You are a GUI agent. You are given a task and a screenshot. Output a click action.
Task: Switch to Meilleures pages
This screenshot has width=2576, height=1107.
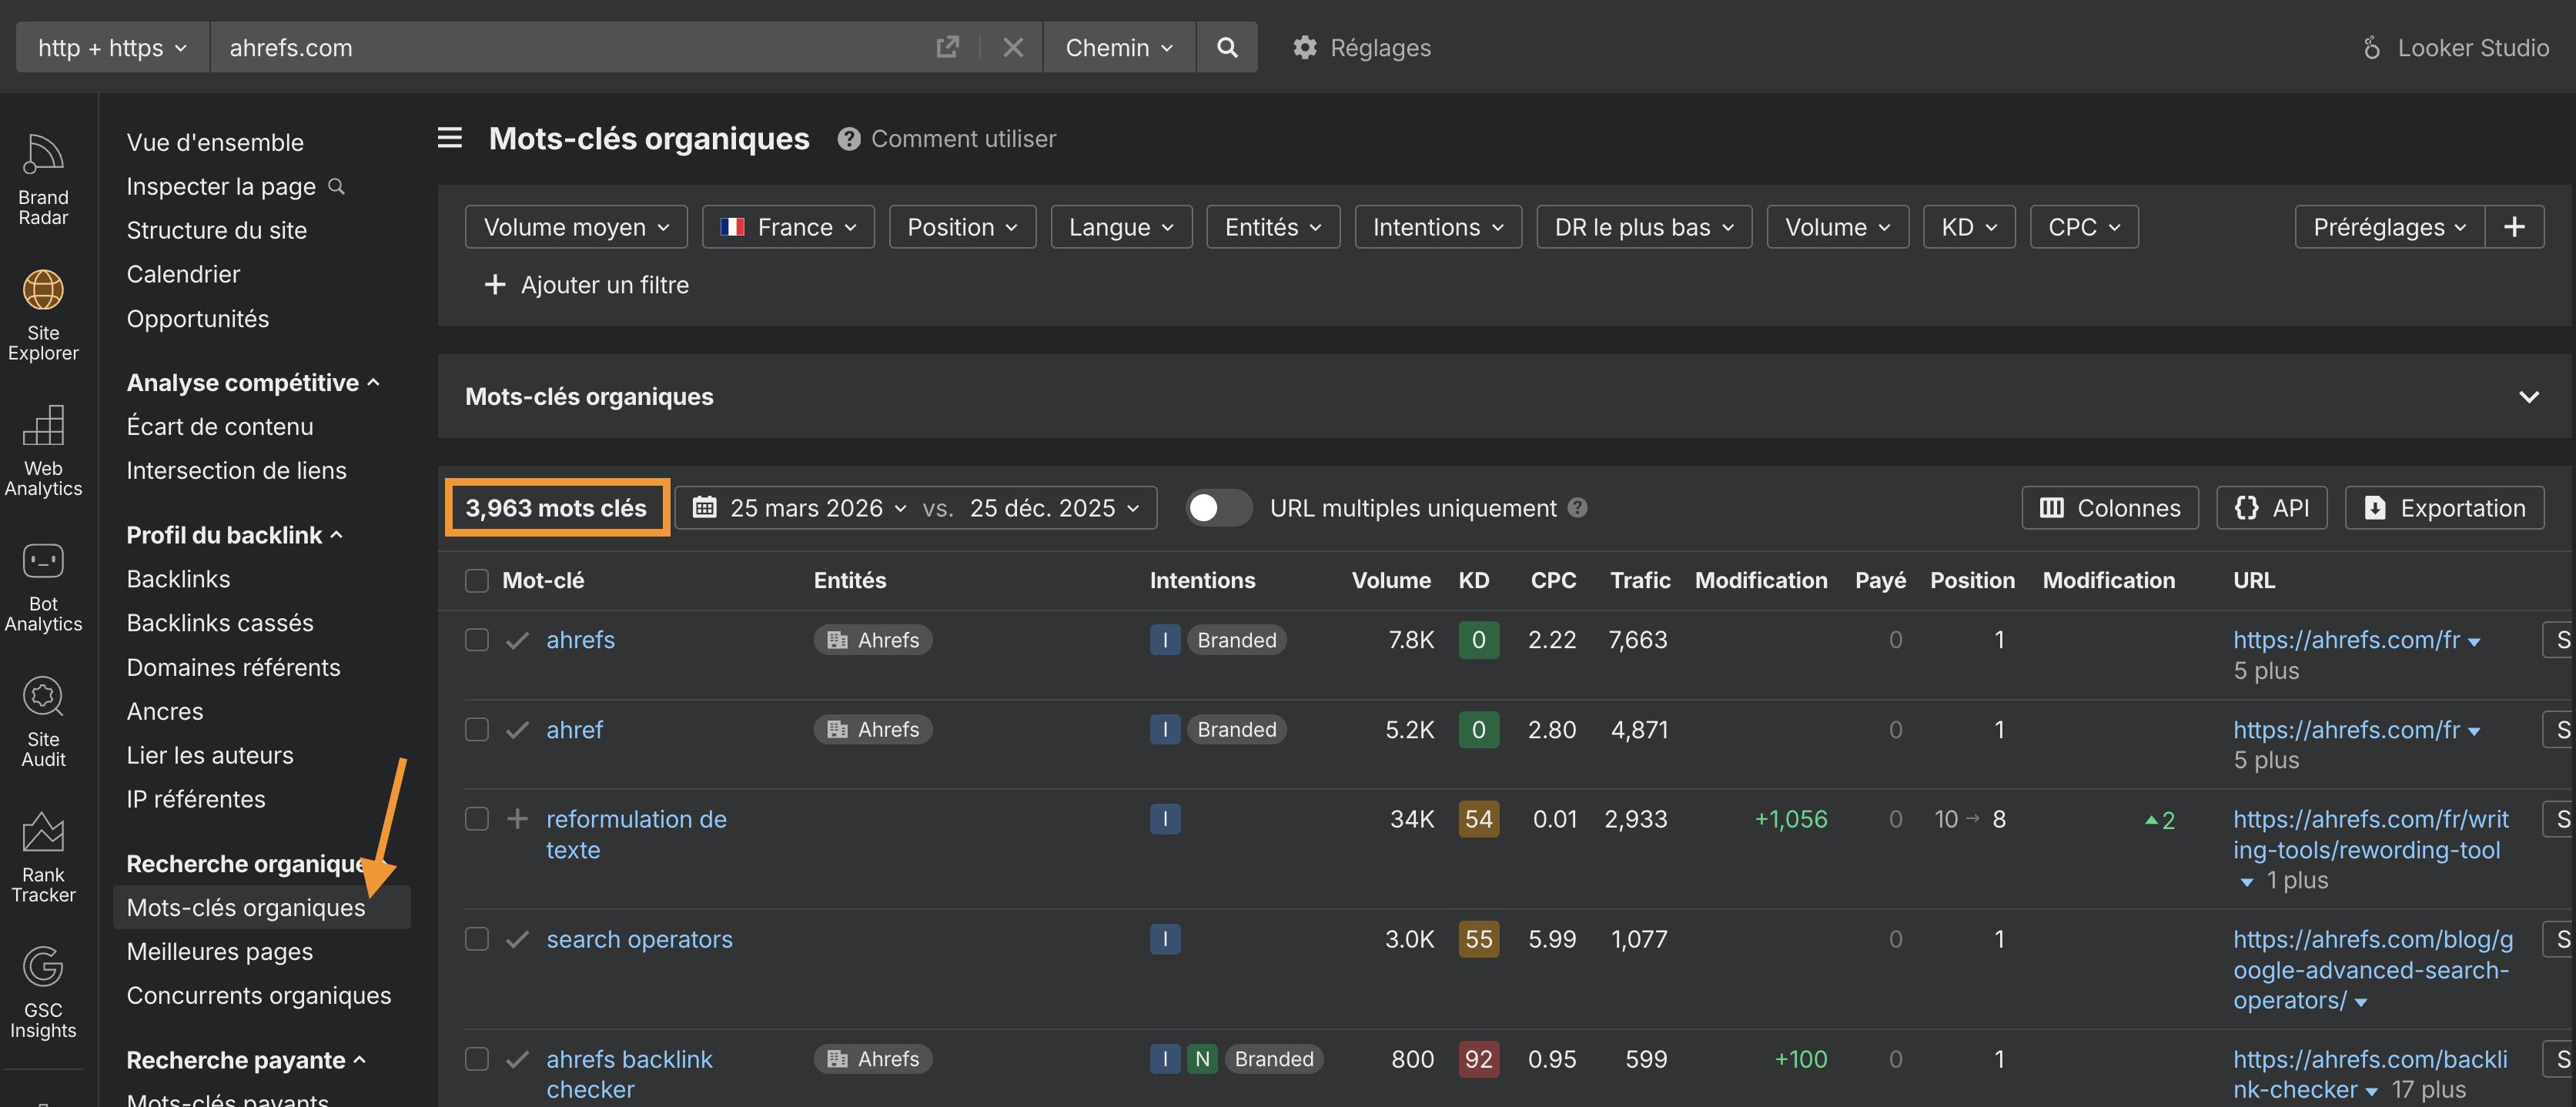[219, 951]
